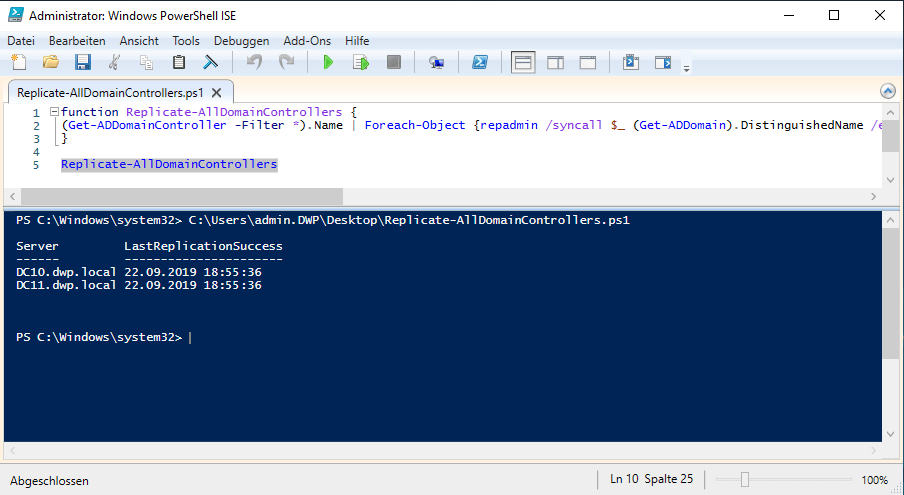Click the zoom slider in status bar
904x495 pixels.
(x=745, y=480)
